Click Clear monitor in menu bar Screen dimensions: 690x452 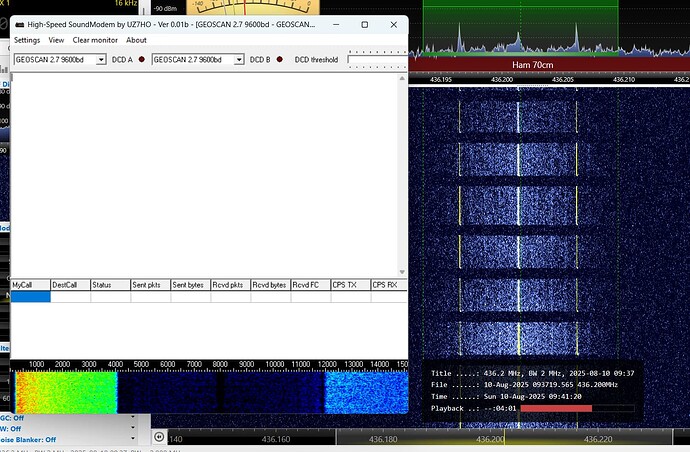(95, 40)
